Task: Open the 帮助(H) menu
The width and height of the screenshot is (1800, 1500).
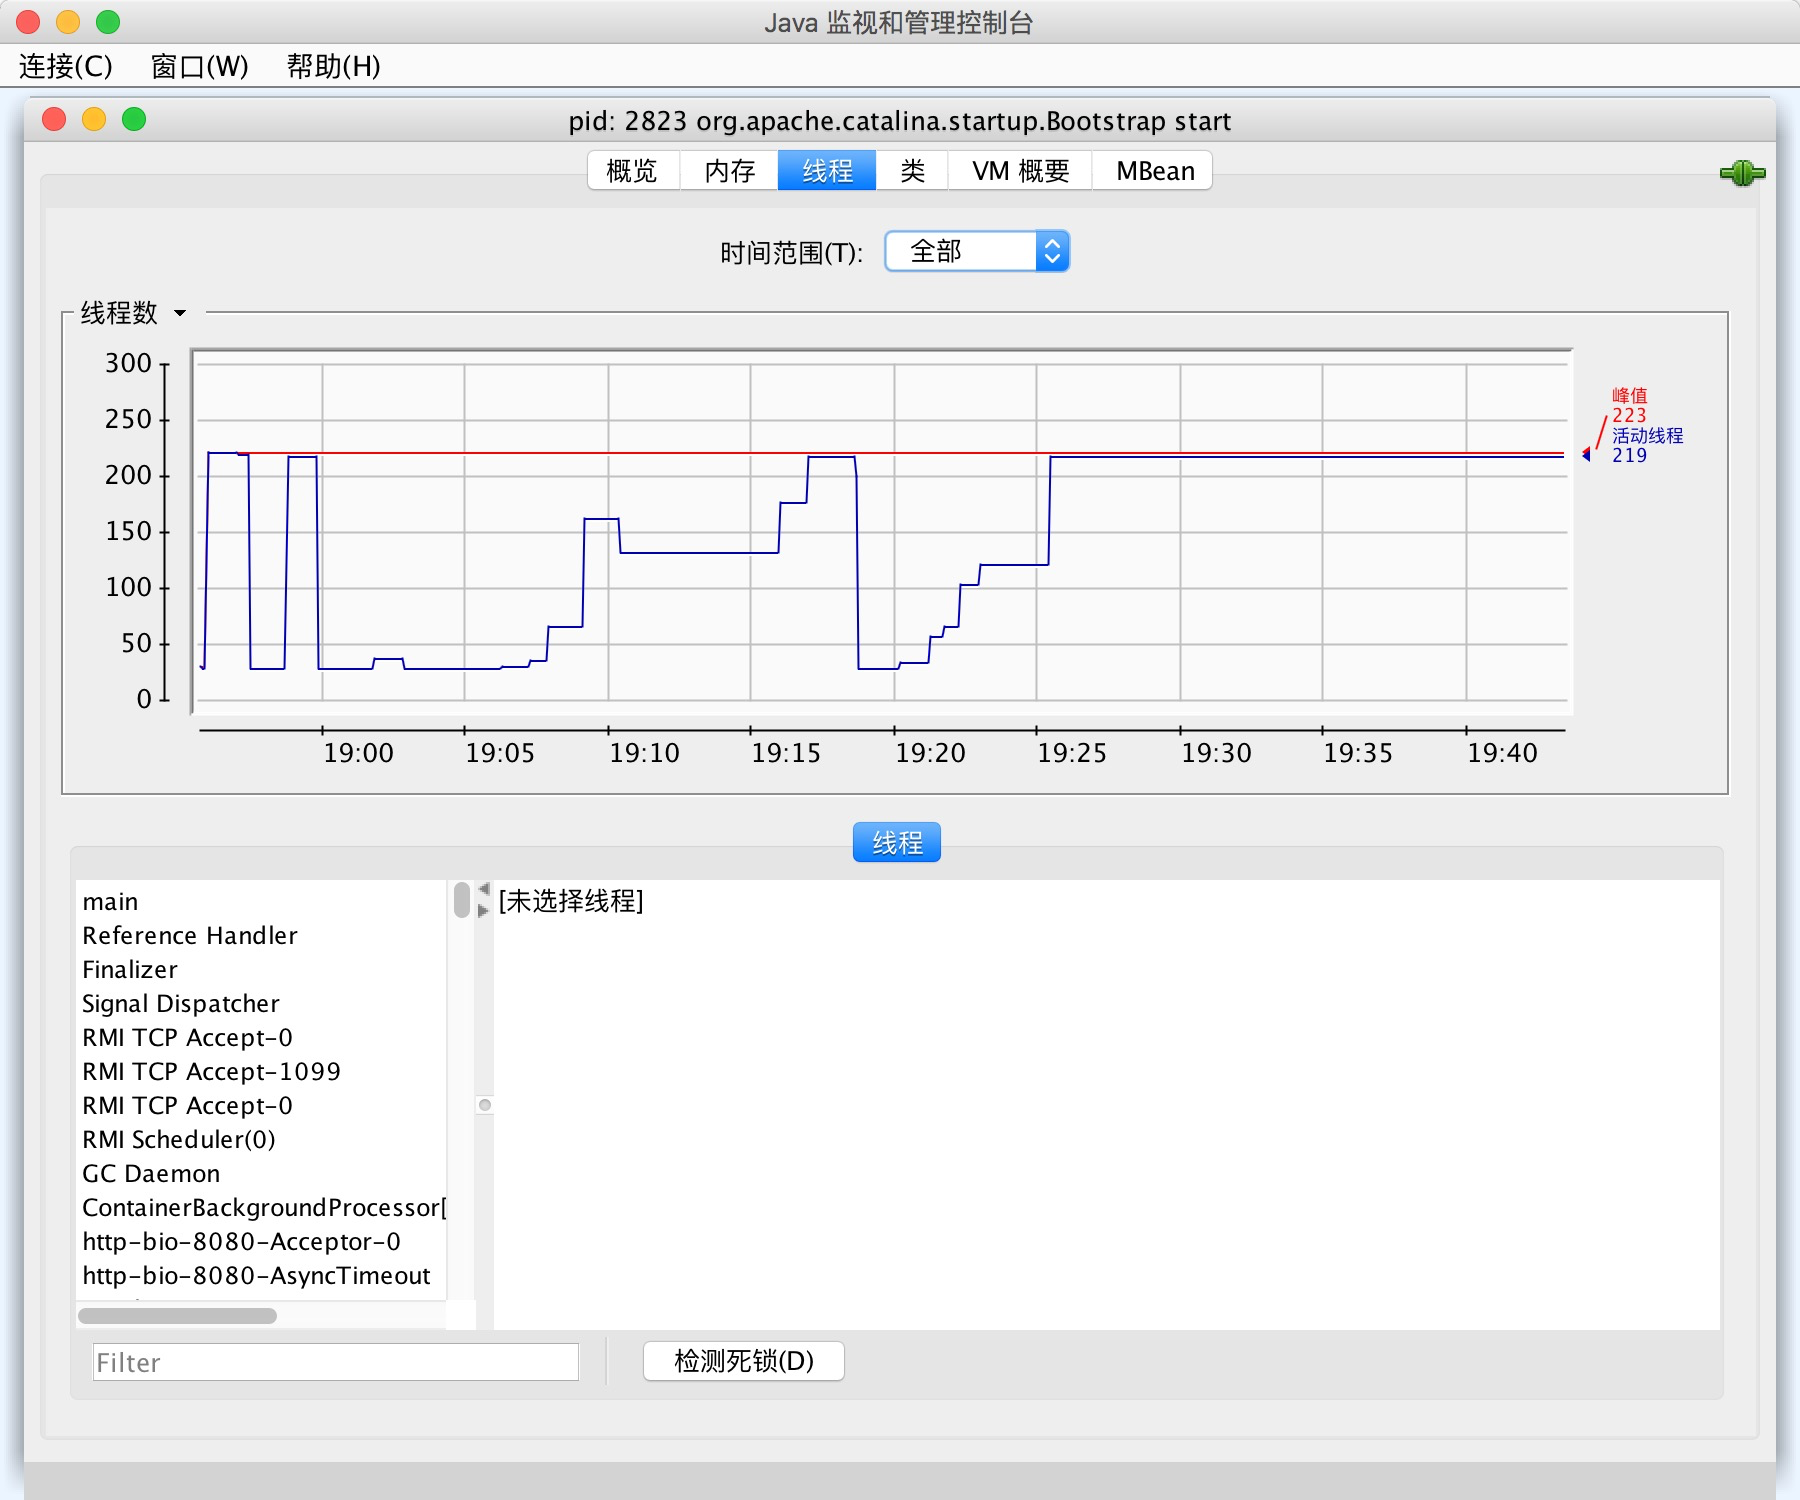Action: (x=333, y=66)
